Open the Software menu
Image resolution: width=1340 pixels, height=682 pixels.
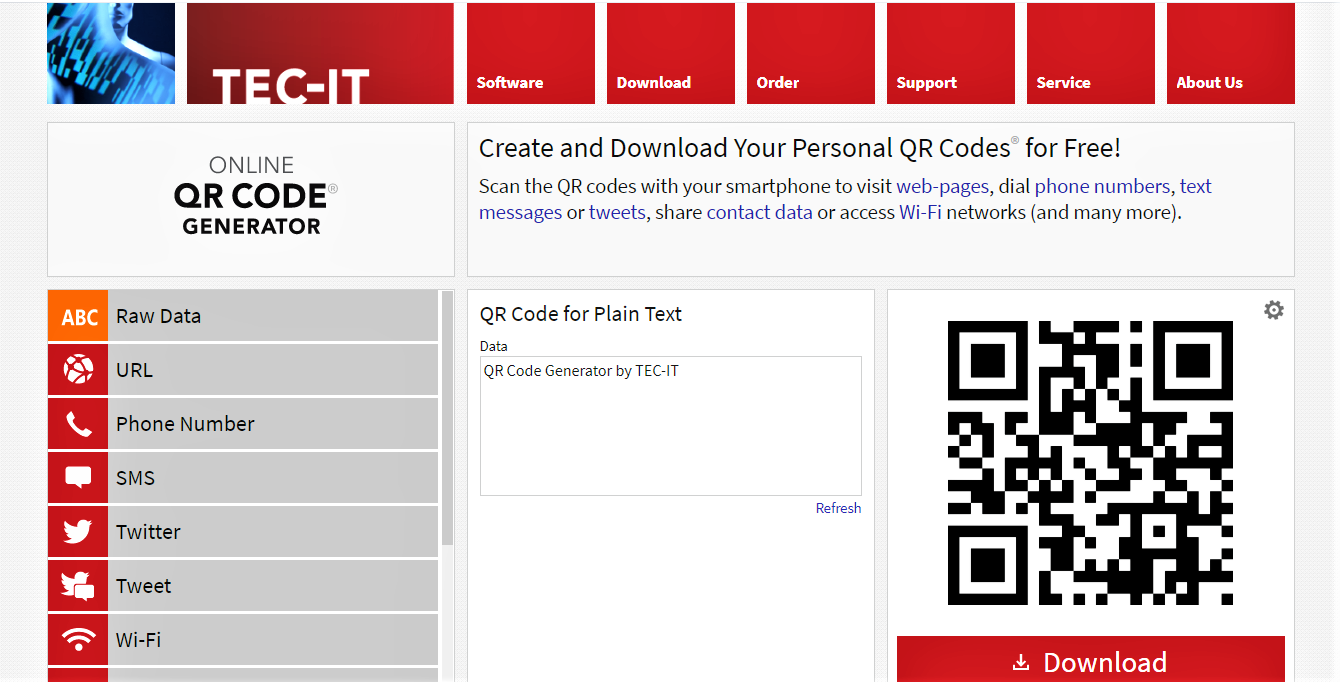[531, 53]
